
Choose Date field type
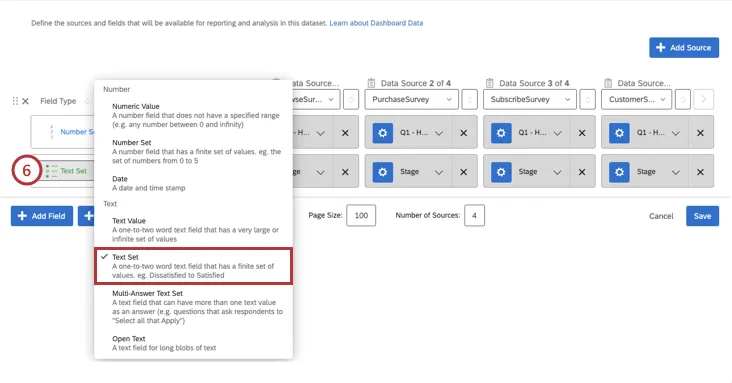[x=193, y=183]
